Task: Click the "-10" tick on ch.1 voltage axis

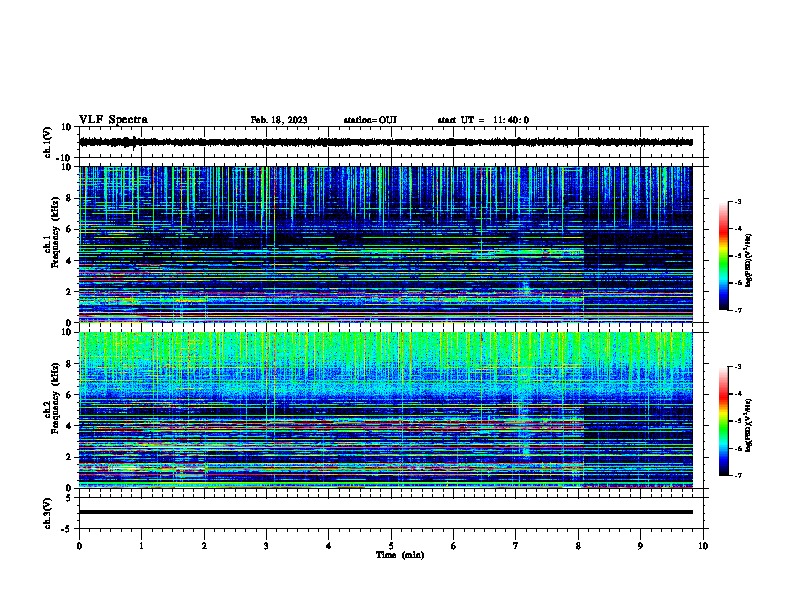Action: click(x=65, y=158)
